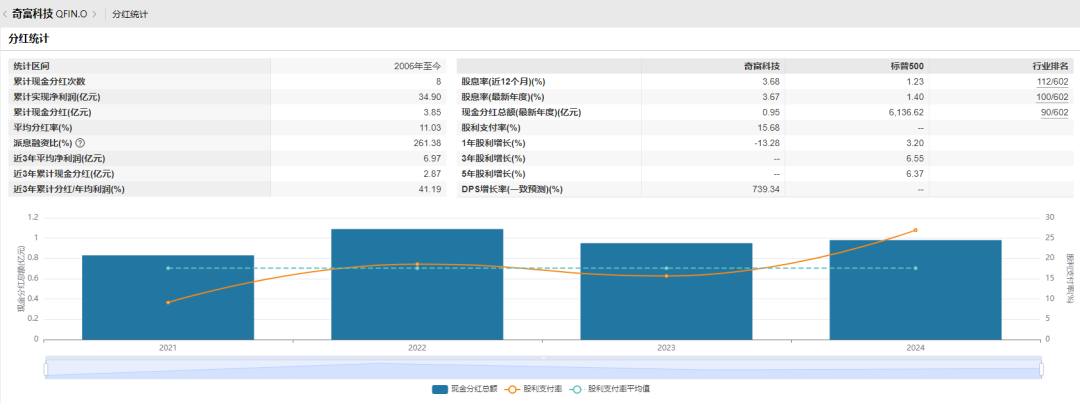The height and width of the screenshot is (403, 1080).
Task: Click stock name 奇富科技 QFIN.O
Action: (50, 14)
